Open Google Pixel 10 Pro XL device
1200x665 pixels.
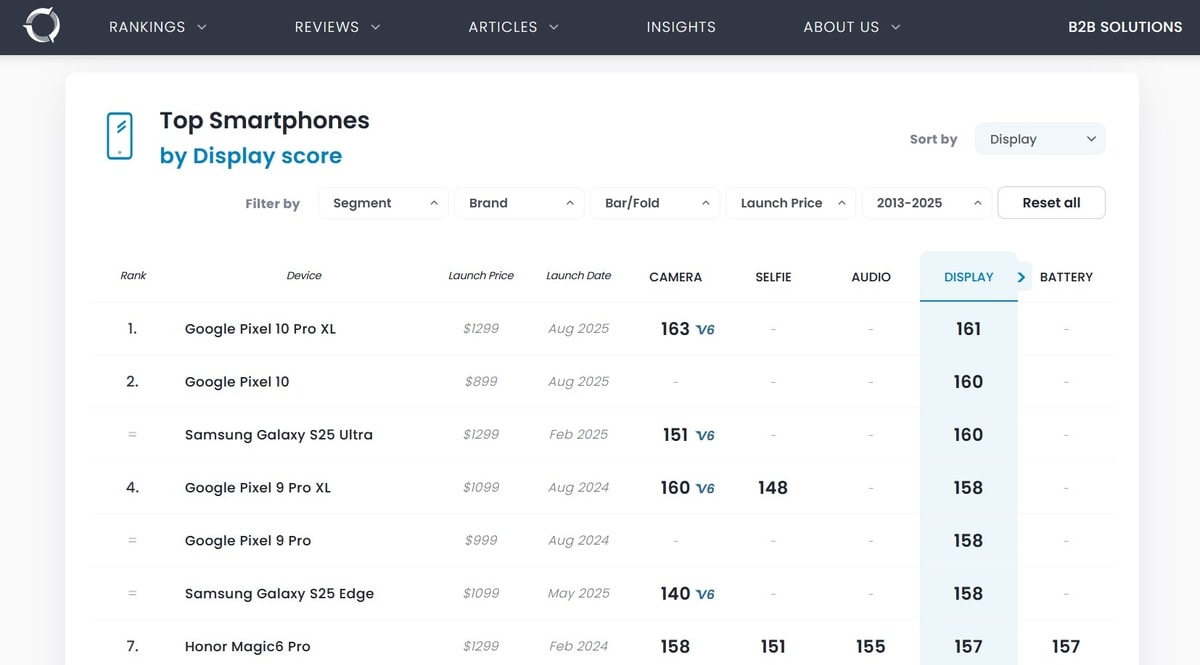click(x=260, y=329)
